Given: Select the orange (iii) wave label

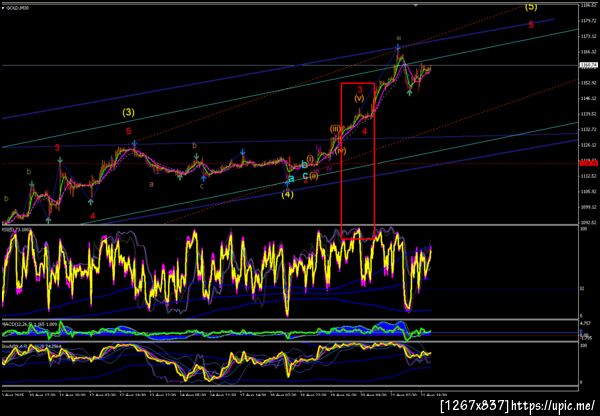Looking at the screenshot, I should point(335,129).
